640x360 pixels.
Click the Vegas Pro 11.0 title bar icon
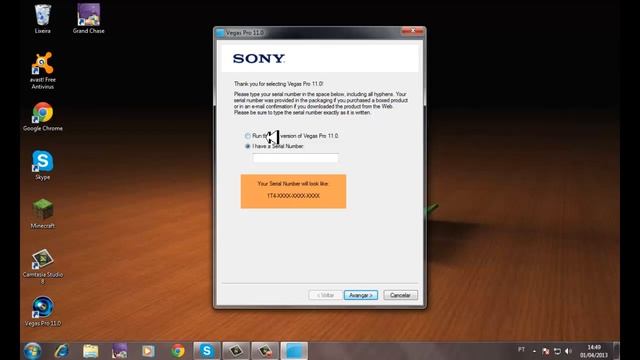[x=220, y=33]
